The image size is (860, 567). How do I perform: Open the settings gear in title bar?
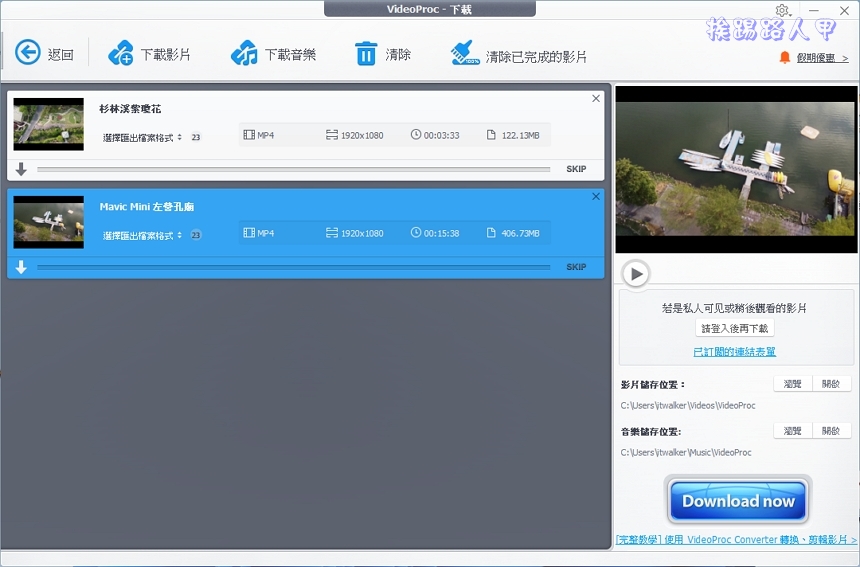(782, 10)
